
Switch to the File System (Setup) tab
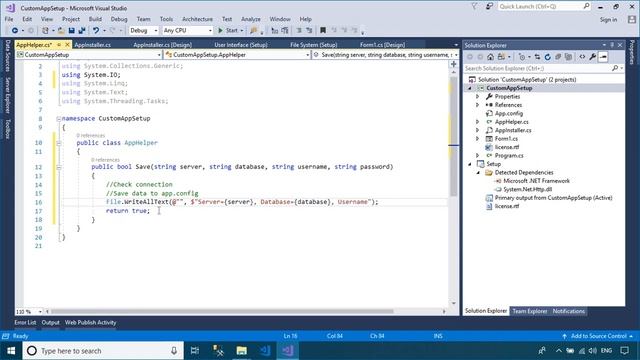[313, 45]
